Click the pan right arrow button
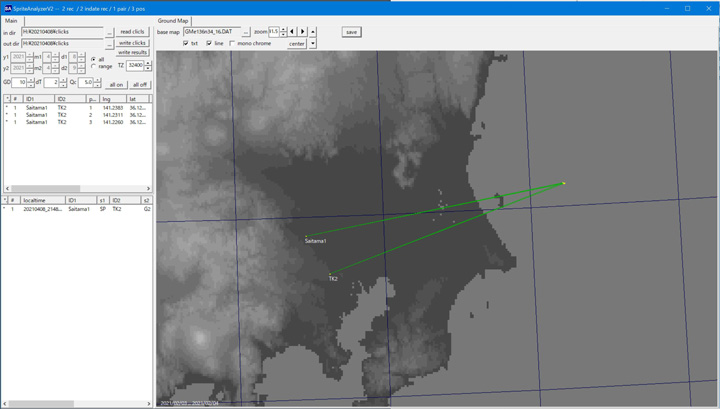The image size is (720, 409). [303, 32]
